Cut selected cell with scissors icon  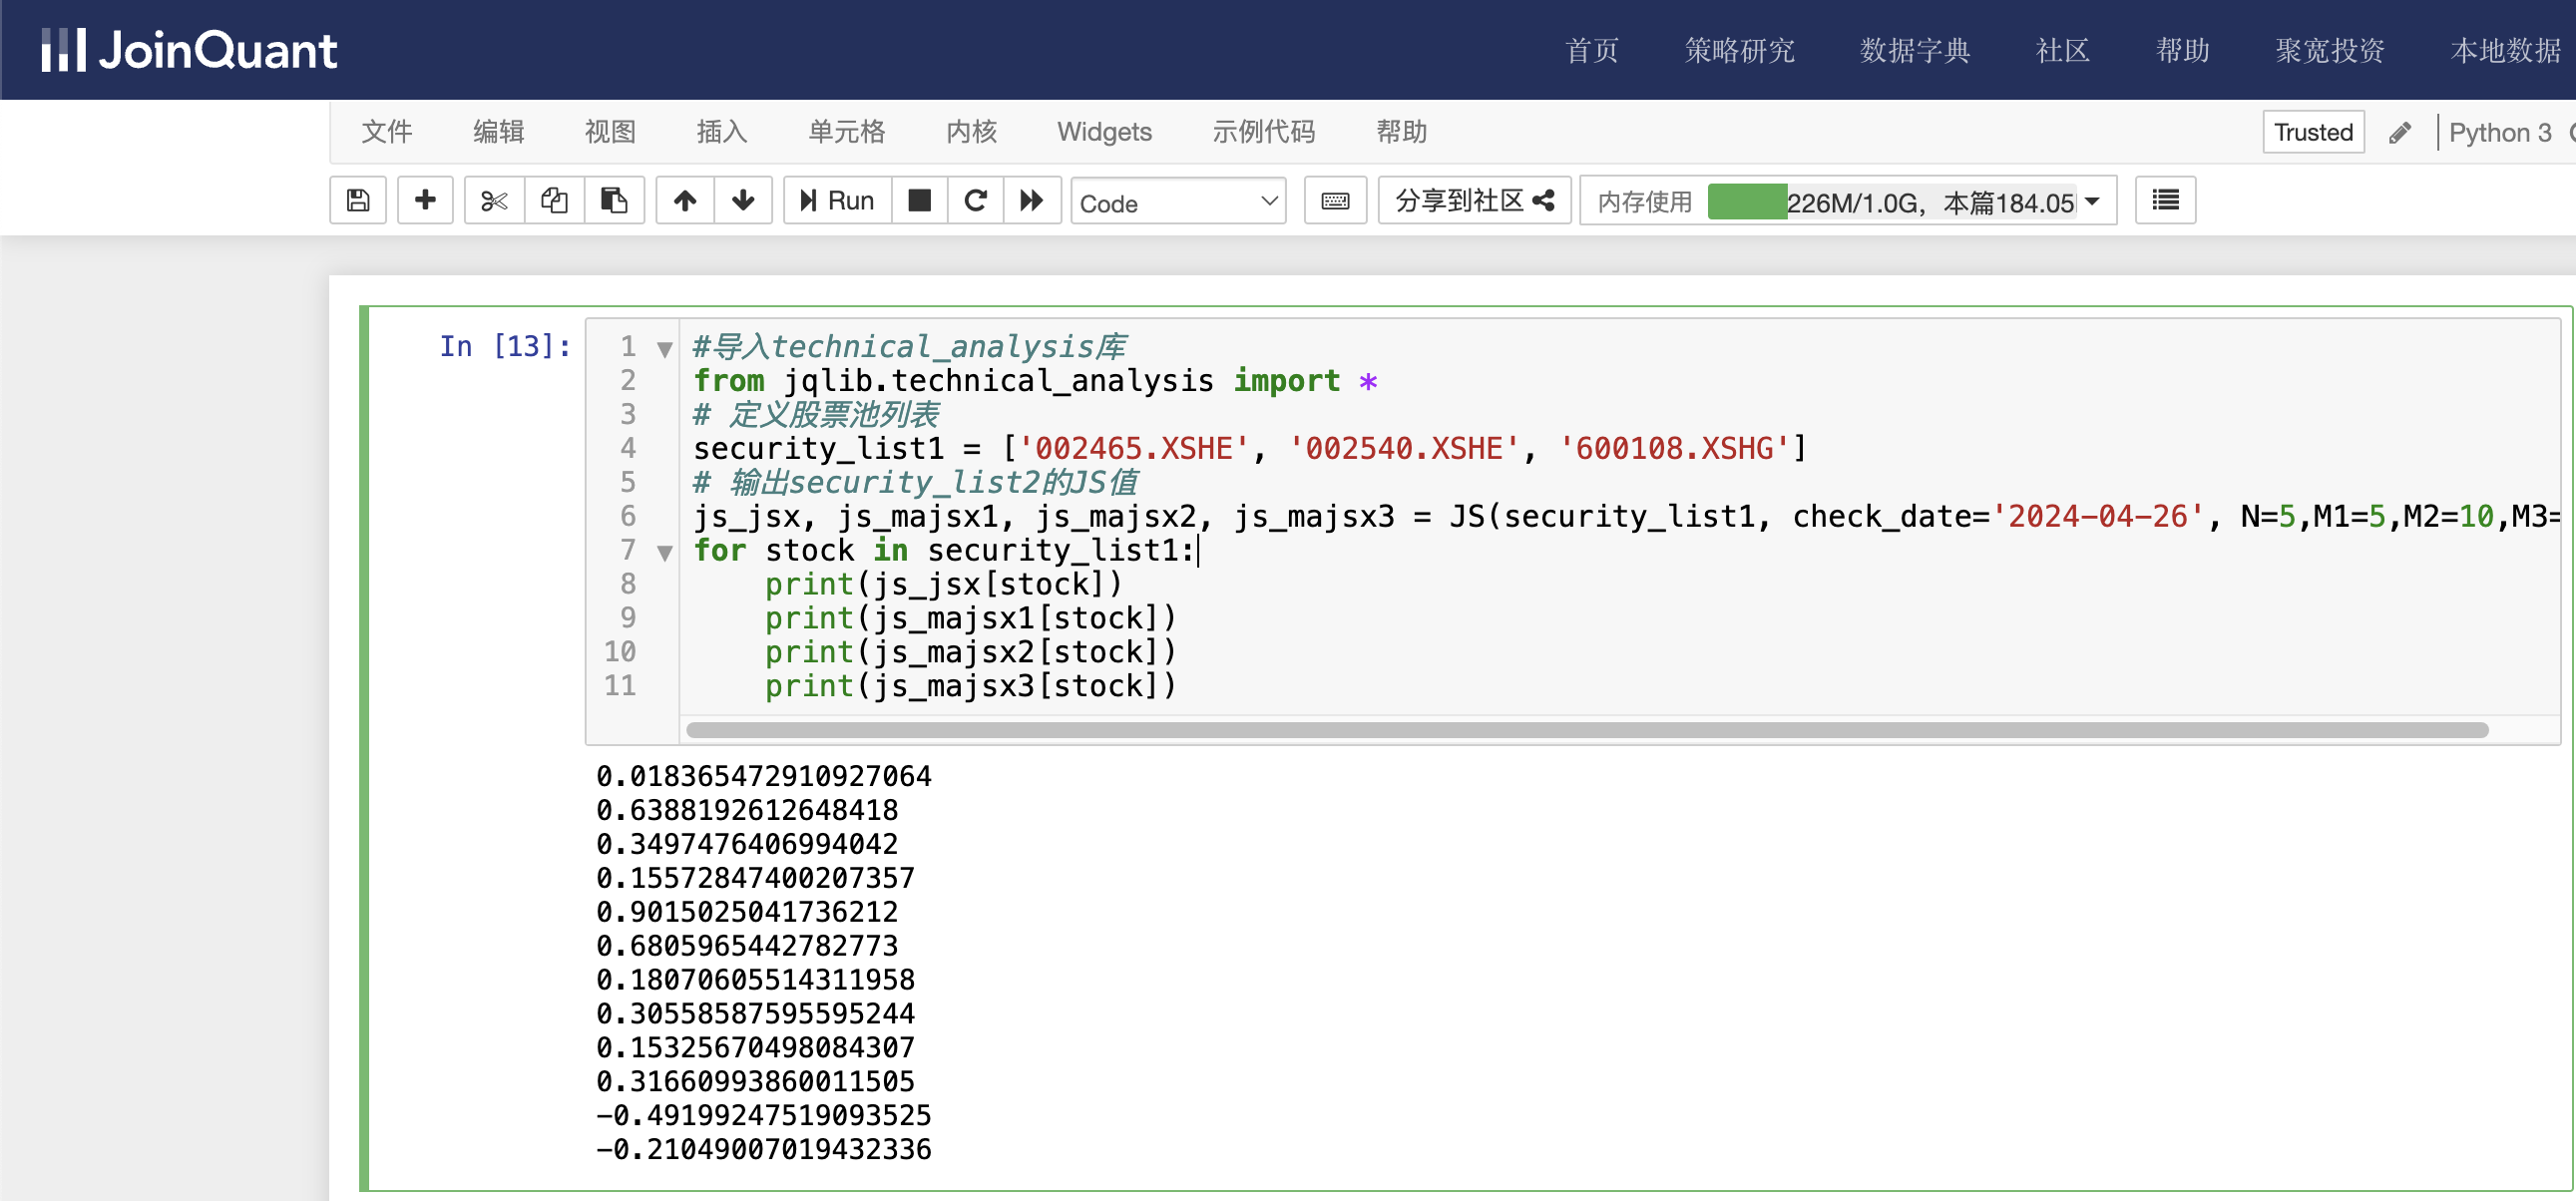coord(494,201)
